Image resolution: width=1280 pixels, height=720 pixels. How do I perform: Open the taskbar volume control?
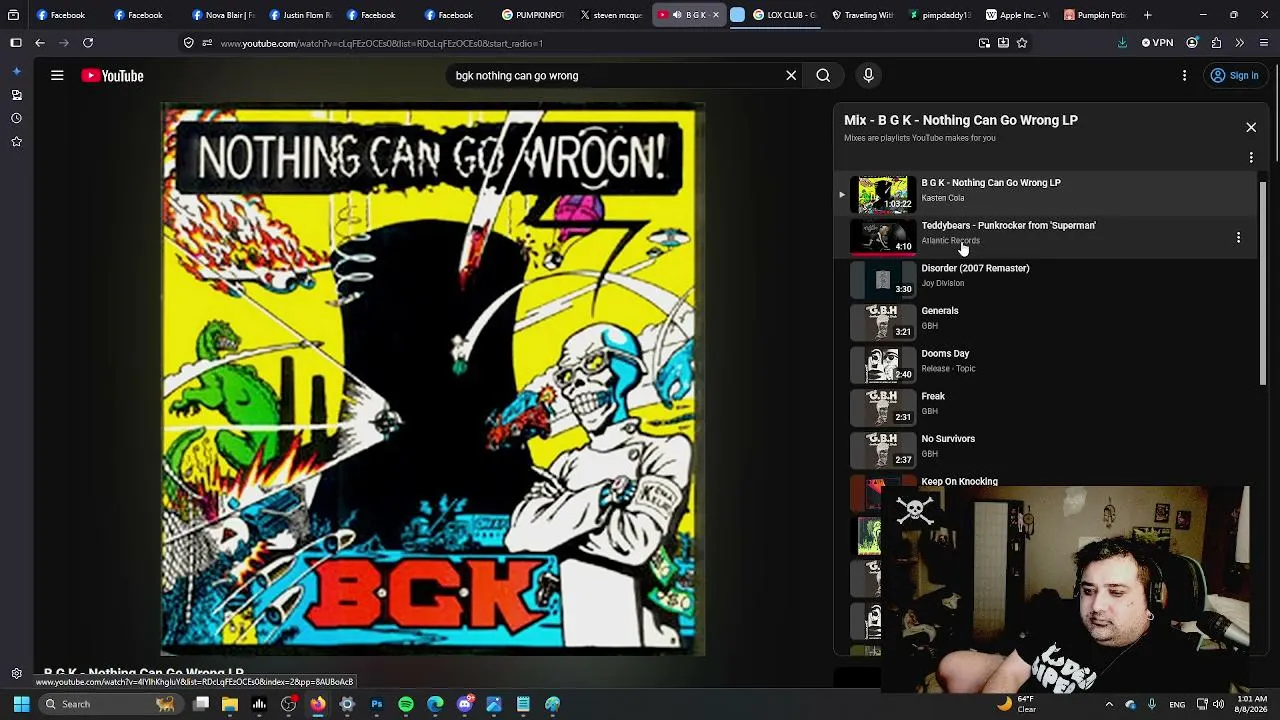pyautogui.click(x=1219, y=704)
